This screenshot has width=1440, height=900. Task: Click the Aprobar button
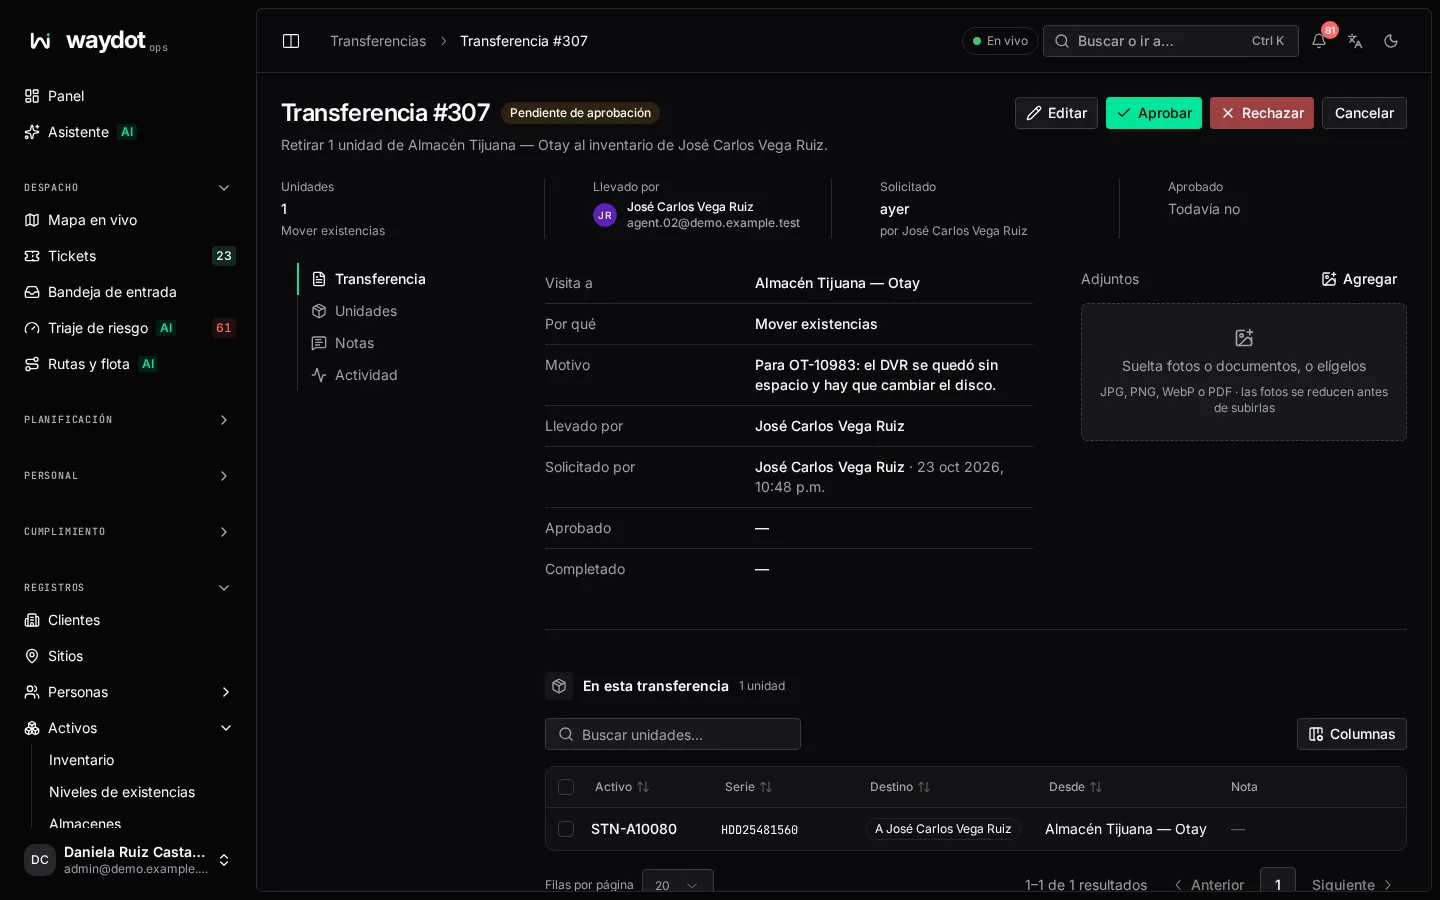coord(1154,113)
